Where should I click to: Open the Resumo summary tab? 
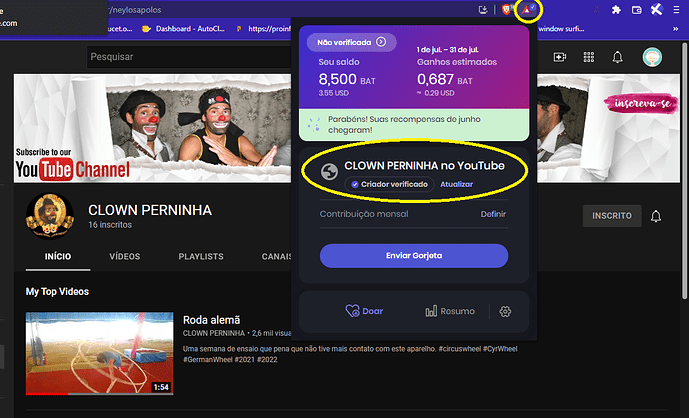pyautogui.click(x=450, y=311)
